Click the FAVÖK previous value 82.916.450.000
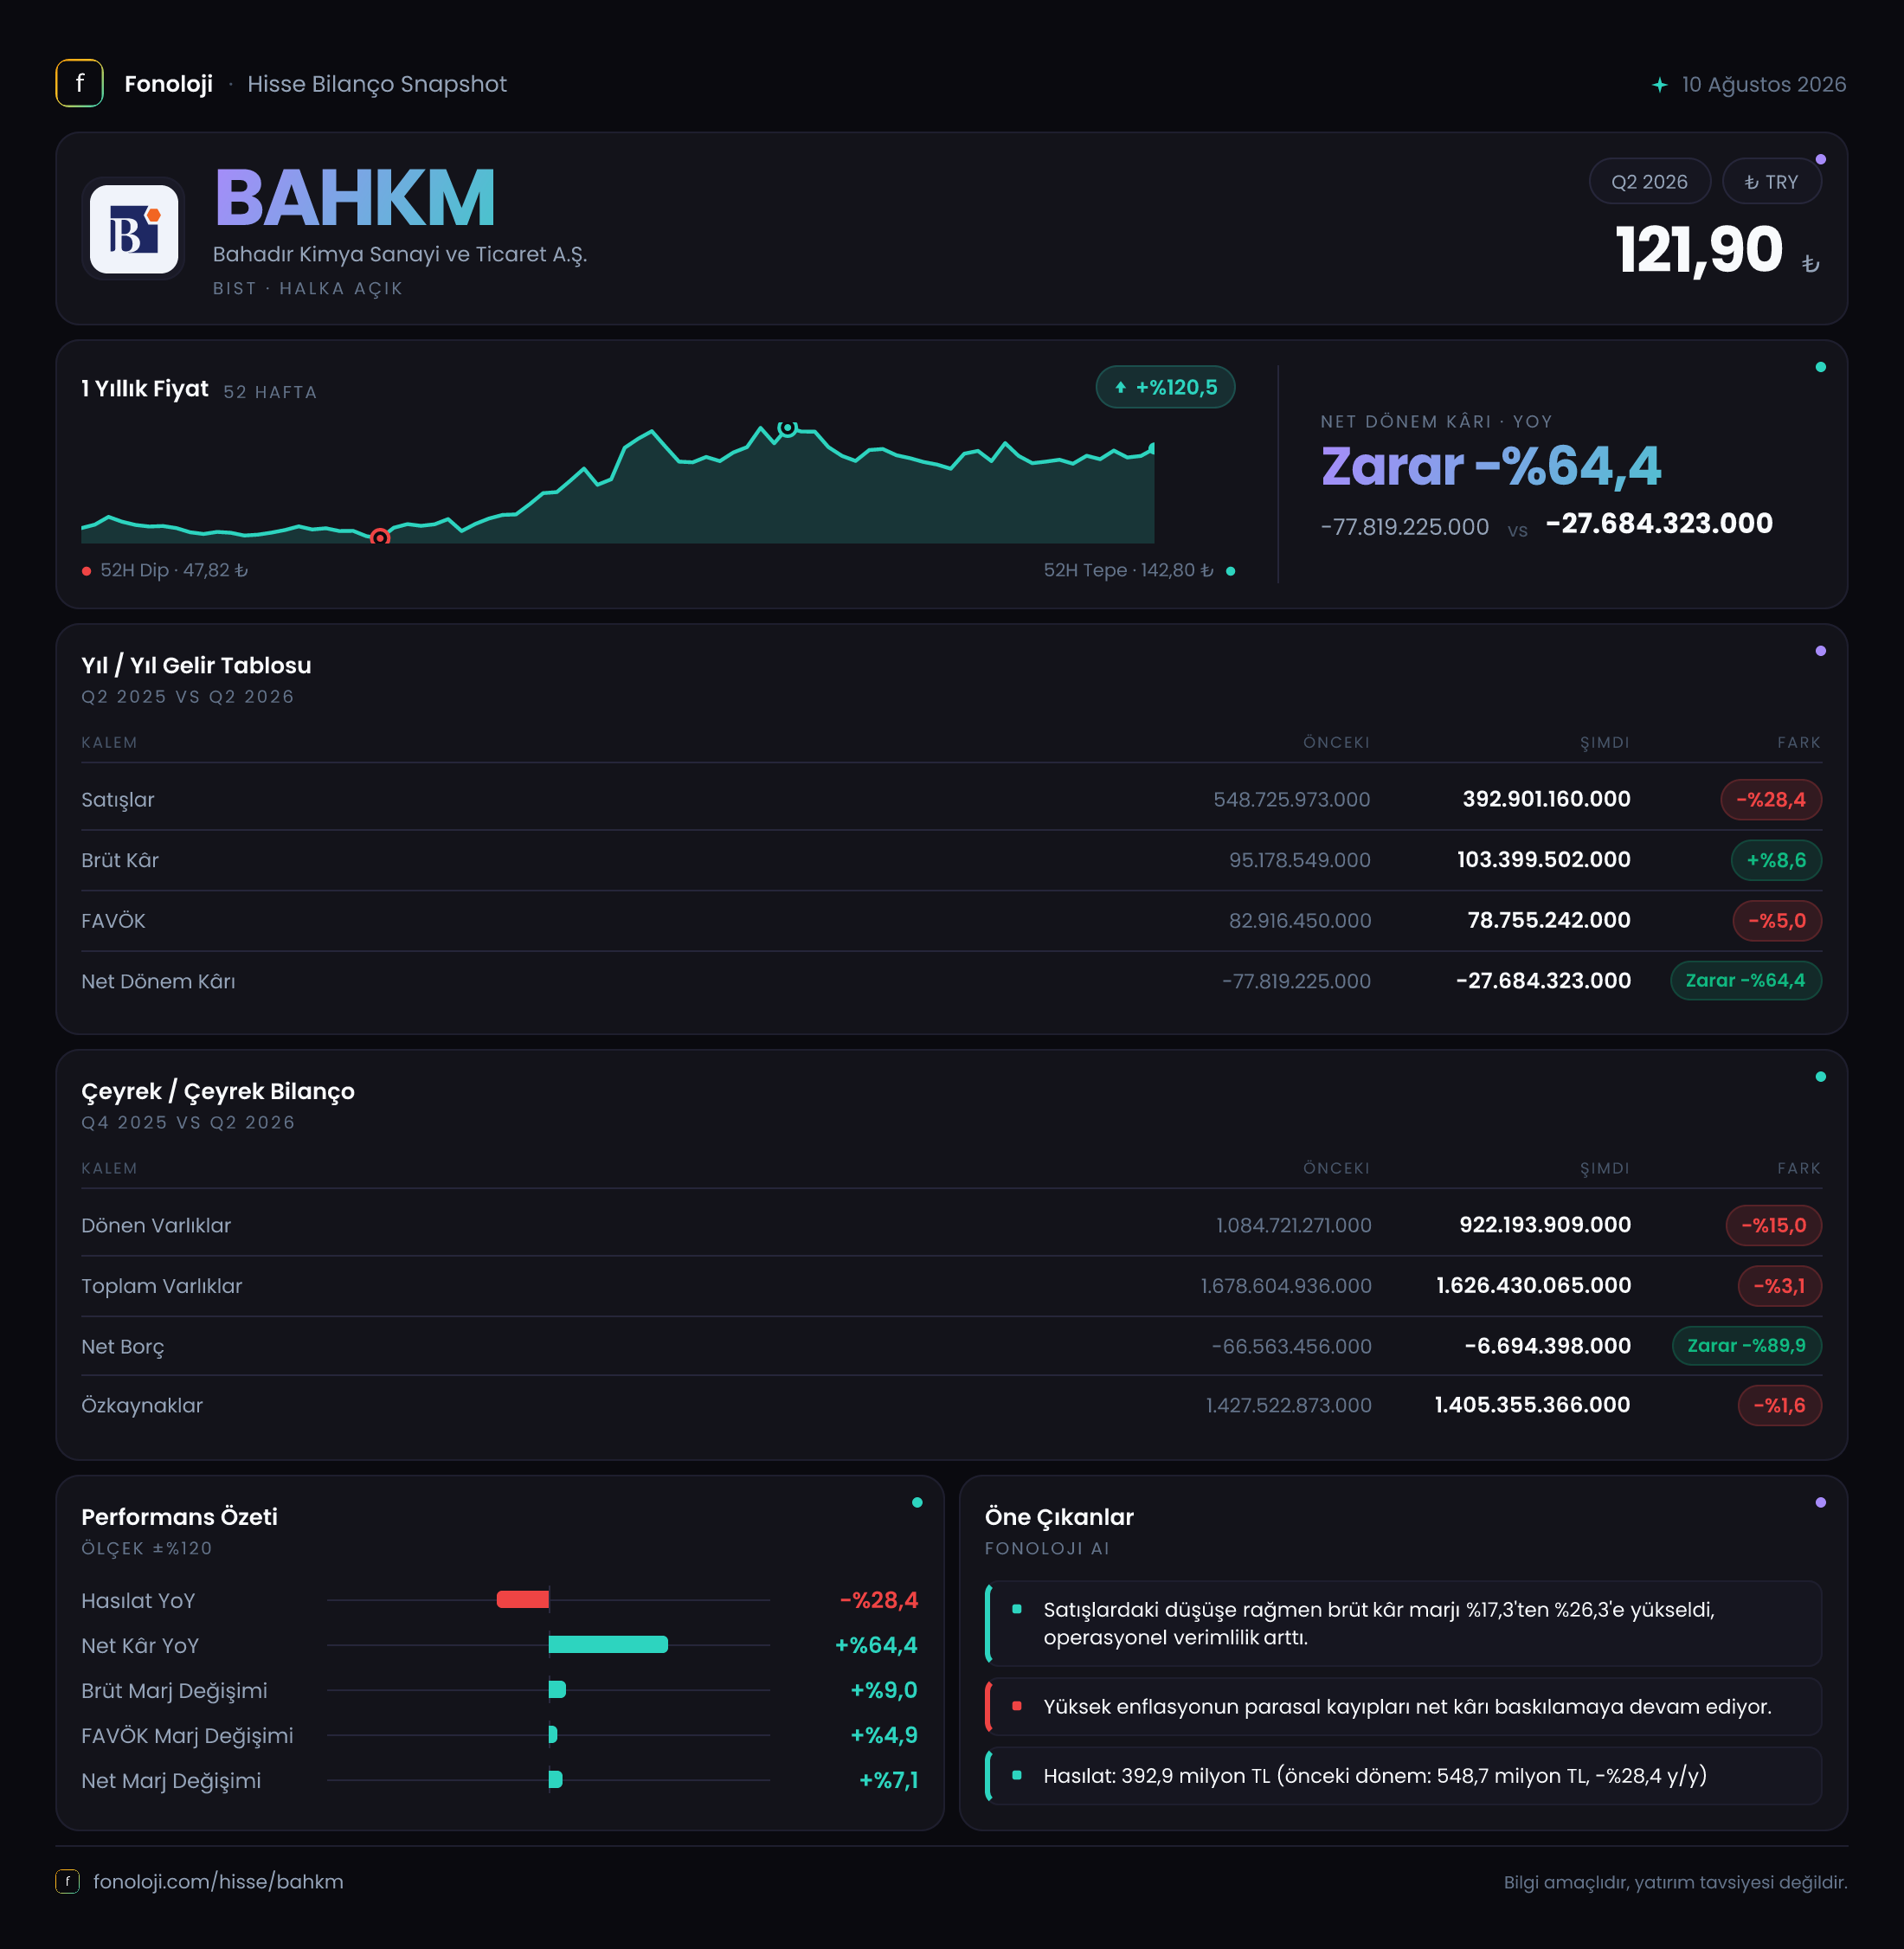Image resolution: width=1904 pixels, height=1949 pixels. coord(1299,920)
